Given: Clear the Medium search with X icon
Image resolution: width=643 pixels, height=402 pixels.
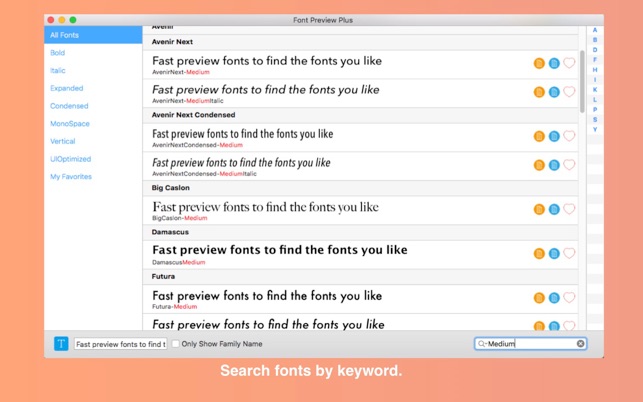Looking at the screenshot, I should pyautogui.click(x=580, y=344).
